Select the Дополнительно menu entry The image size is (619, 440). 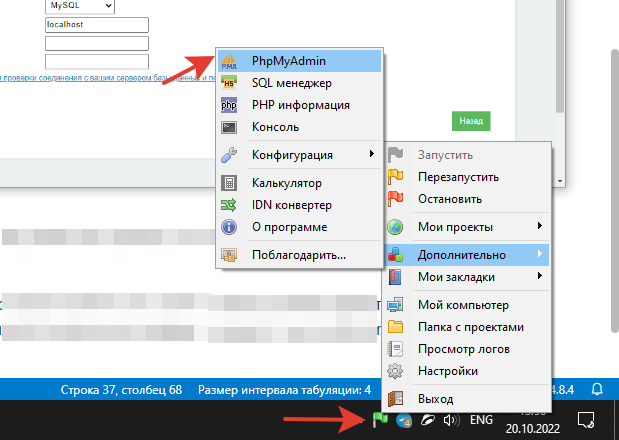[467, 255]
